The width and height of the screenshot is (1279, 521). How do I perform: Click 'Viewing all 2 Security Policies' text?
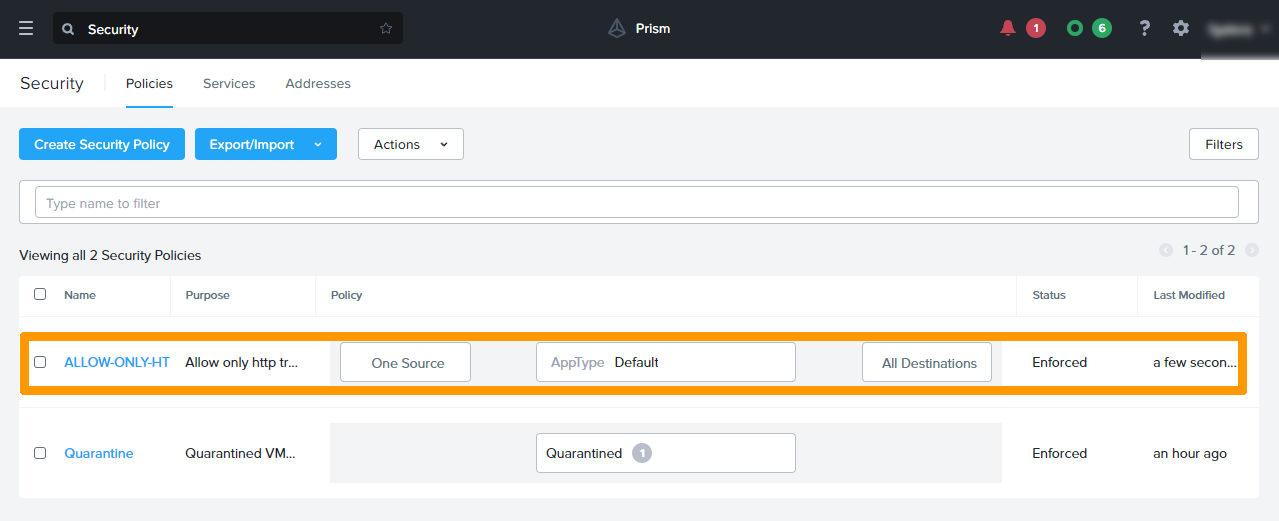click(110, 255)
